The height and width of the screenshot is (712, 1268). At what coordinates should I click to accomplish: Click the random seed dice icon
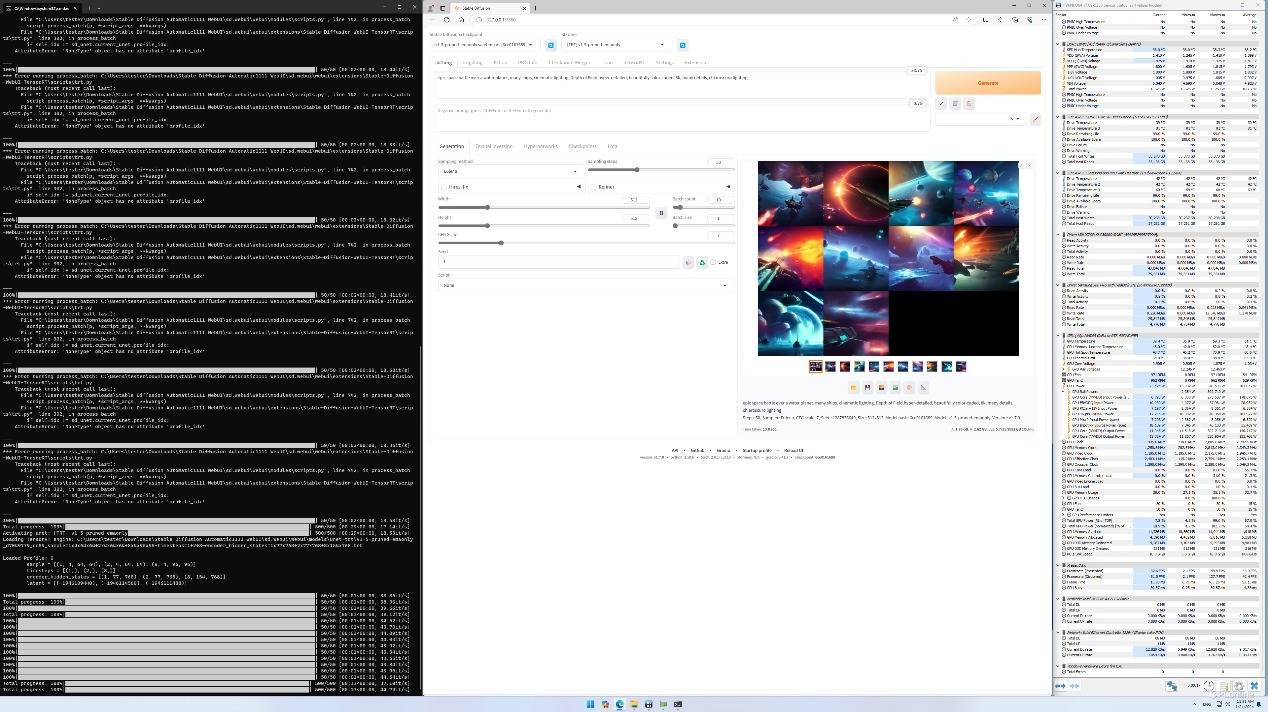(x=688, y=262)
